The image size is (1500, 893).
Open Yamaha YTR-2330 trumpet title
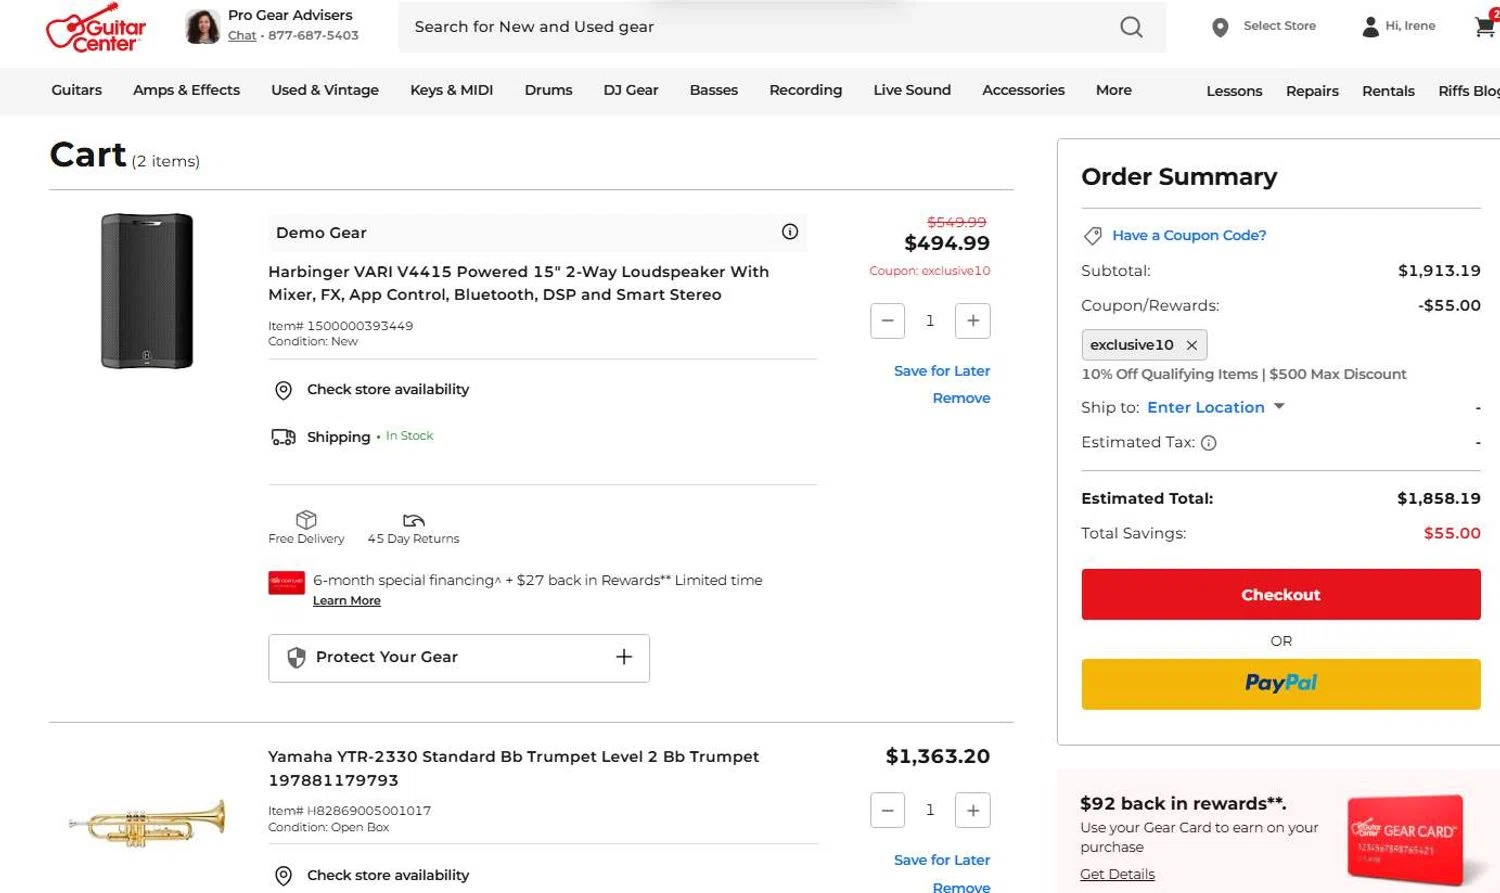(x=514, y=768)
